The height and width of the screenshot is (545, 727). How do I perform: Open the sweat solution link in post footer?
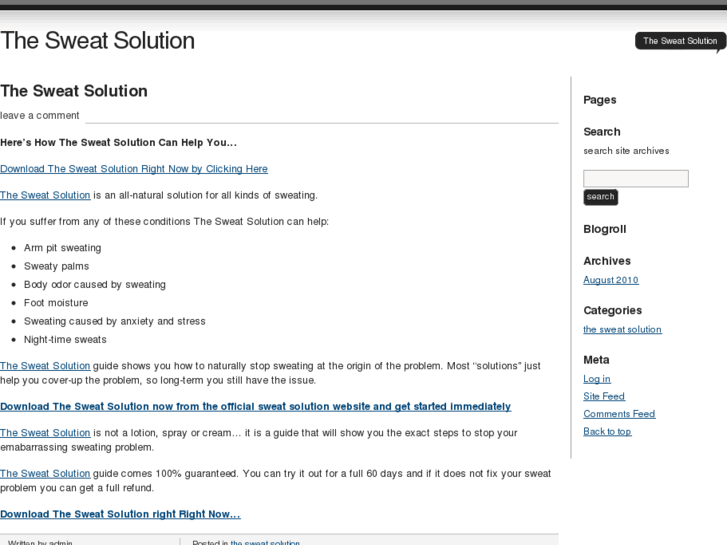point(265,542)
